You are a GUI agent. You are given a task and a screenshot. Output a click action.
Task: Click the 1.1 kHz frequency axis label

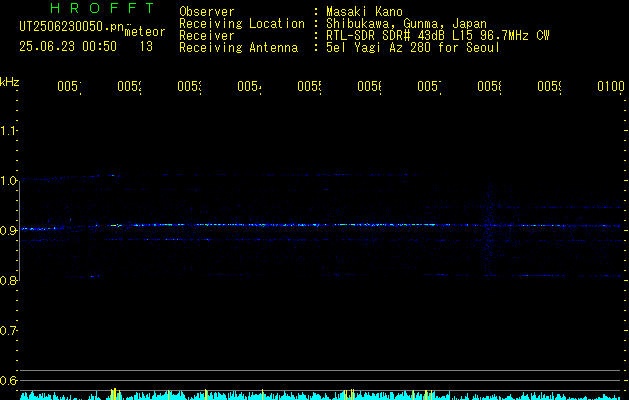[x=8, y=130]
